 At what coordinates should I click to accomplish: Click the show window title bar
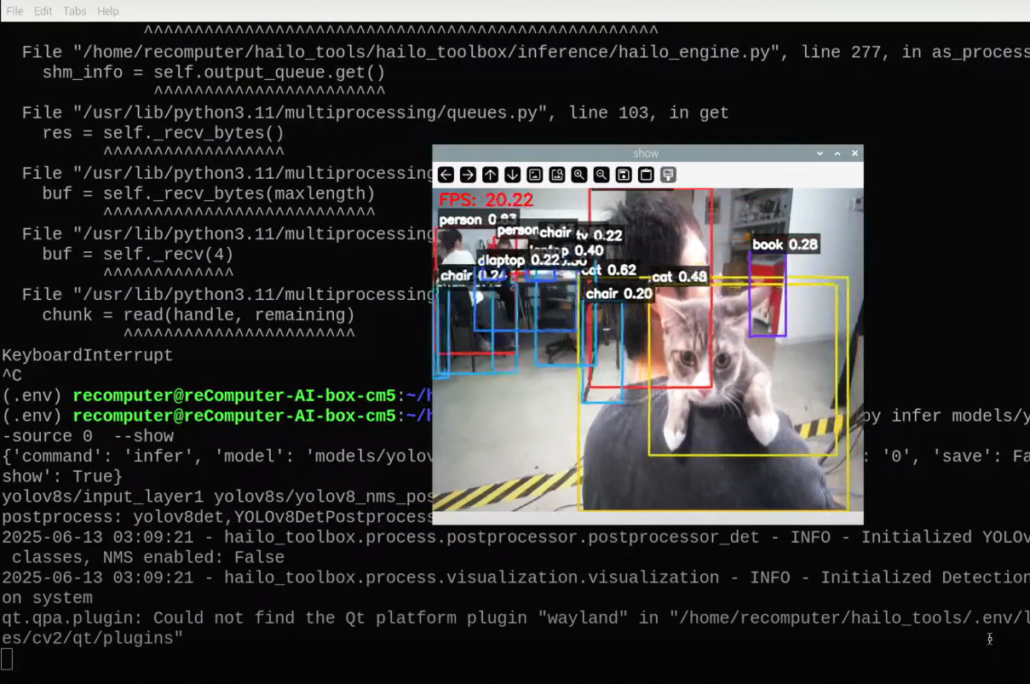[x=646, y=153]
